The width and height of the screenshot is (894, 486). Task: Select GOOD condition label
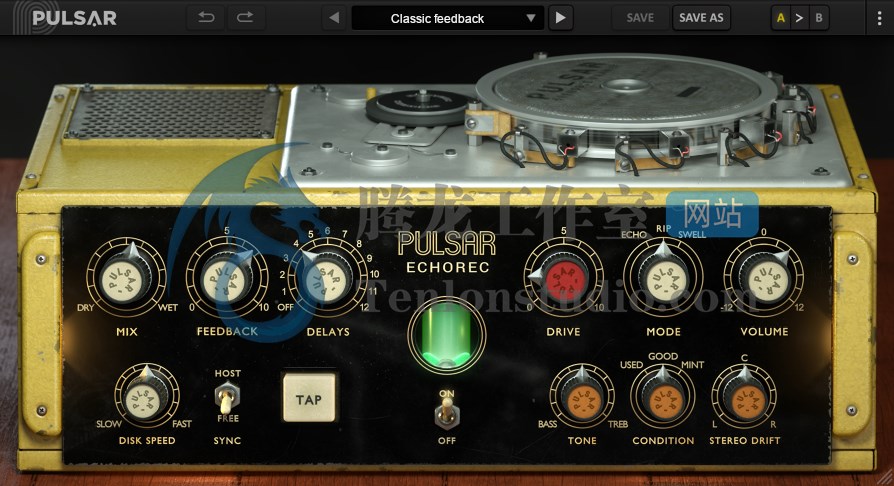(x=663, y=356)
